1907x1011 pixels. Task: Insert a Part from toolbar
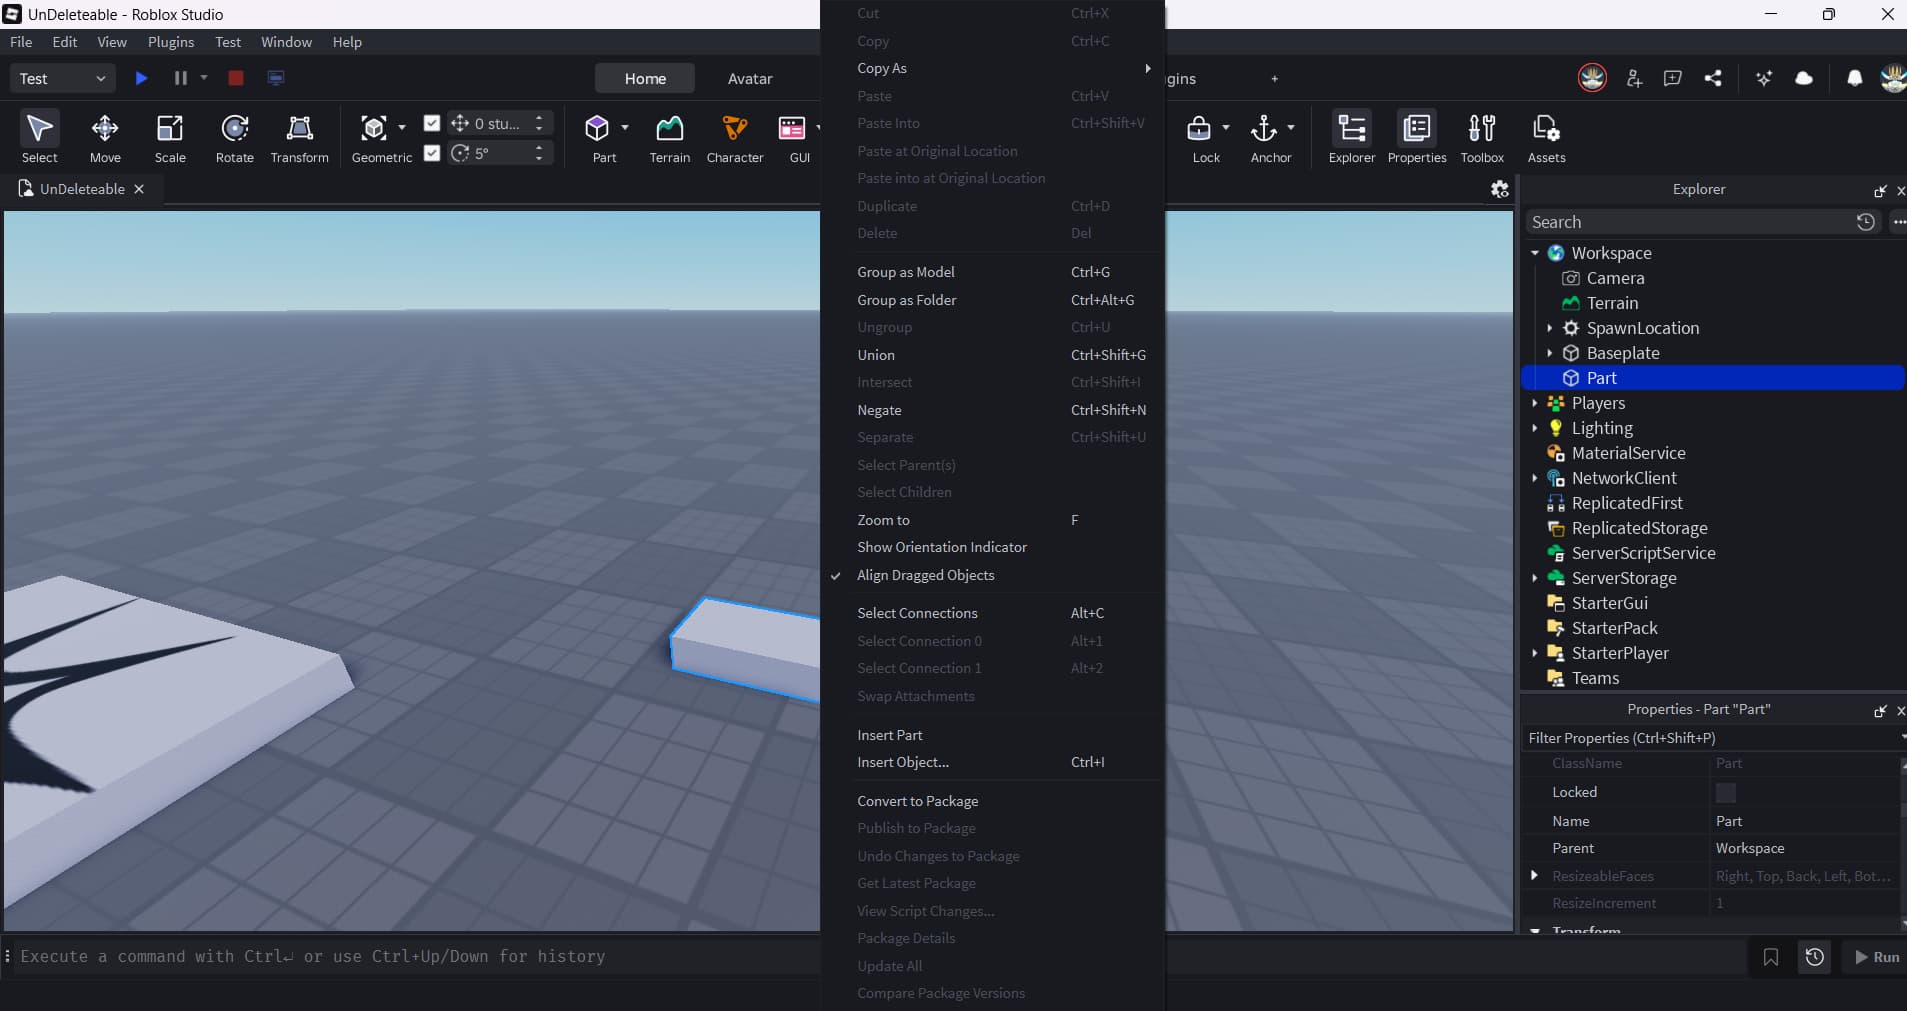(x=597, y=138)
